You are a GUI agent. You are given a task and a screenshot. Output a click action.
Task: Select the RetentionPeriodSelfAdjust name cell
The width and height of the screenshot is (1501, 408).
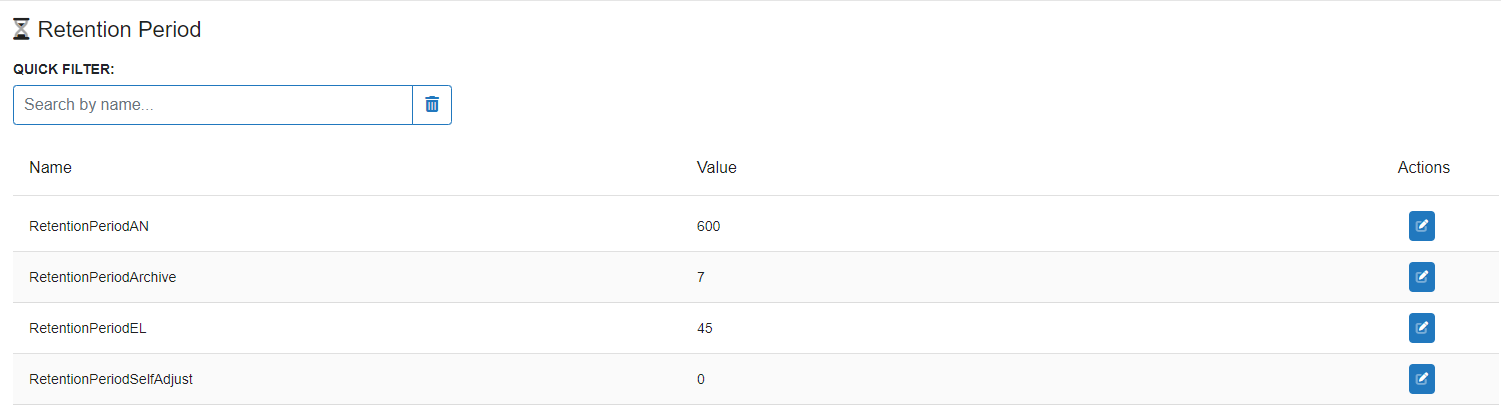111,380
